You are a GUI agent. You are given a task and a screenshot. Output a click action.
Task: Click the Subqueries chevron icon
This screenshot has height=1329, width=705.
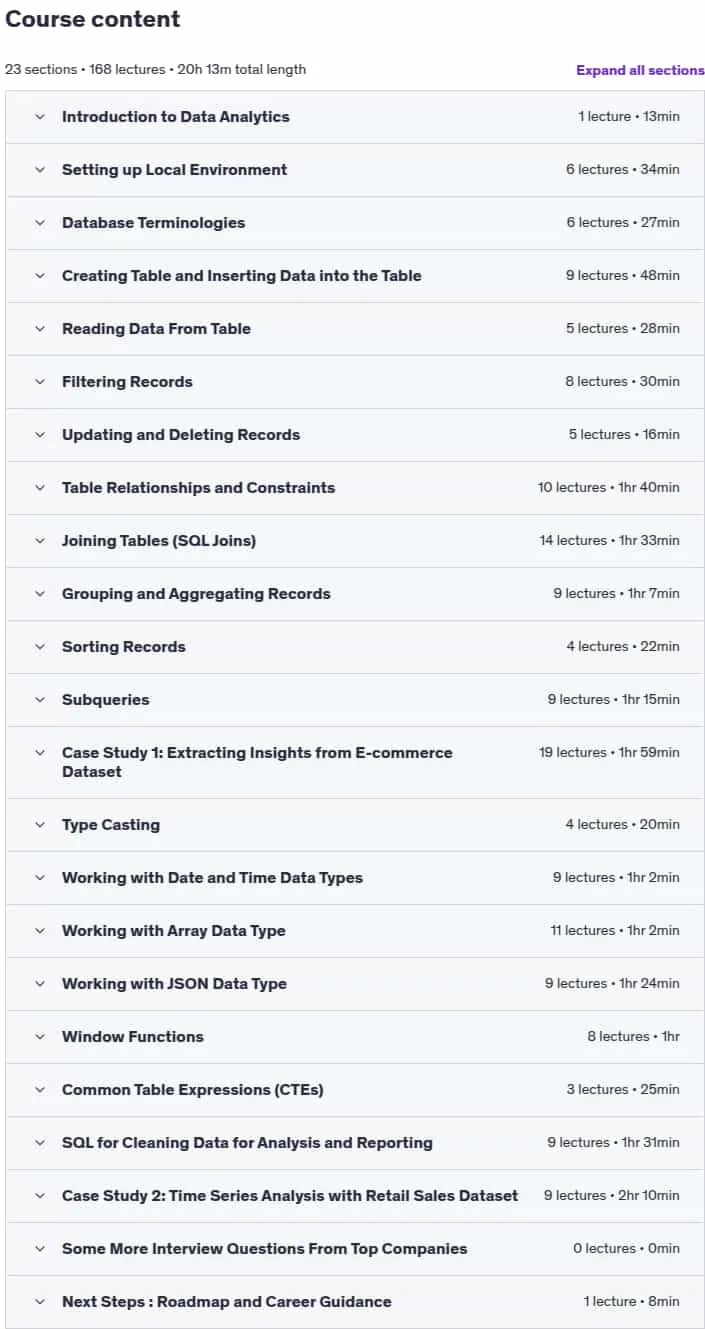click(x=40, y=699)
